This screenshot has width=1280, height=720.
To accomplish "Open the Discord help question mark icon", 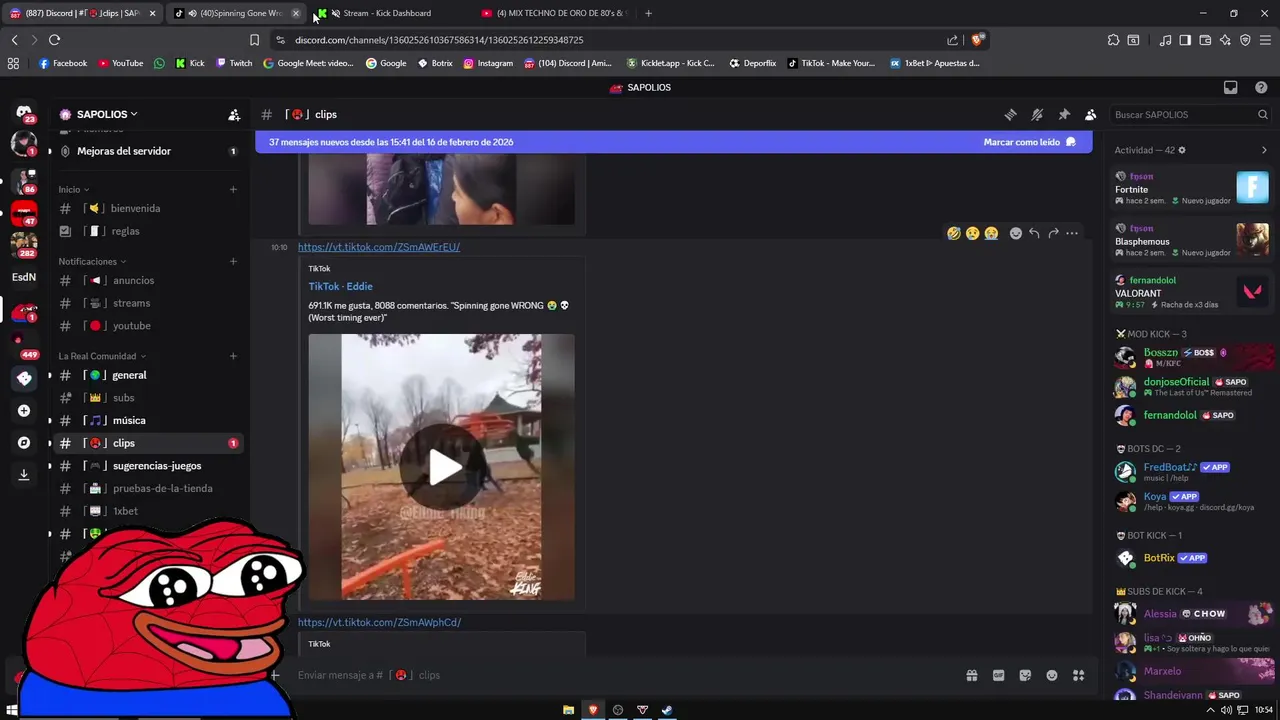I will [1259, 87].
